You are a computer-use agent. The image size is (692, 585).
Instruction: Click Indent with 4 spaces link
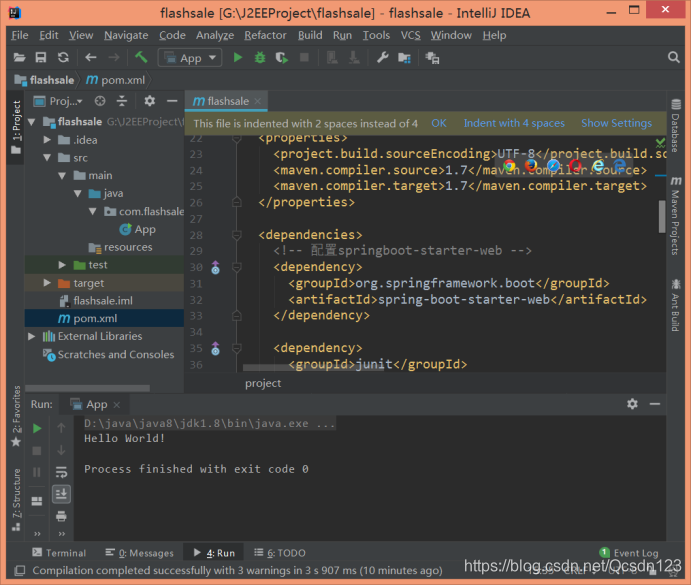[x=514, y=123]
